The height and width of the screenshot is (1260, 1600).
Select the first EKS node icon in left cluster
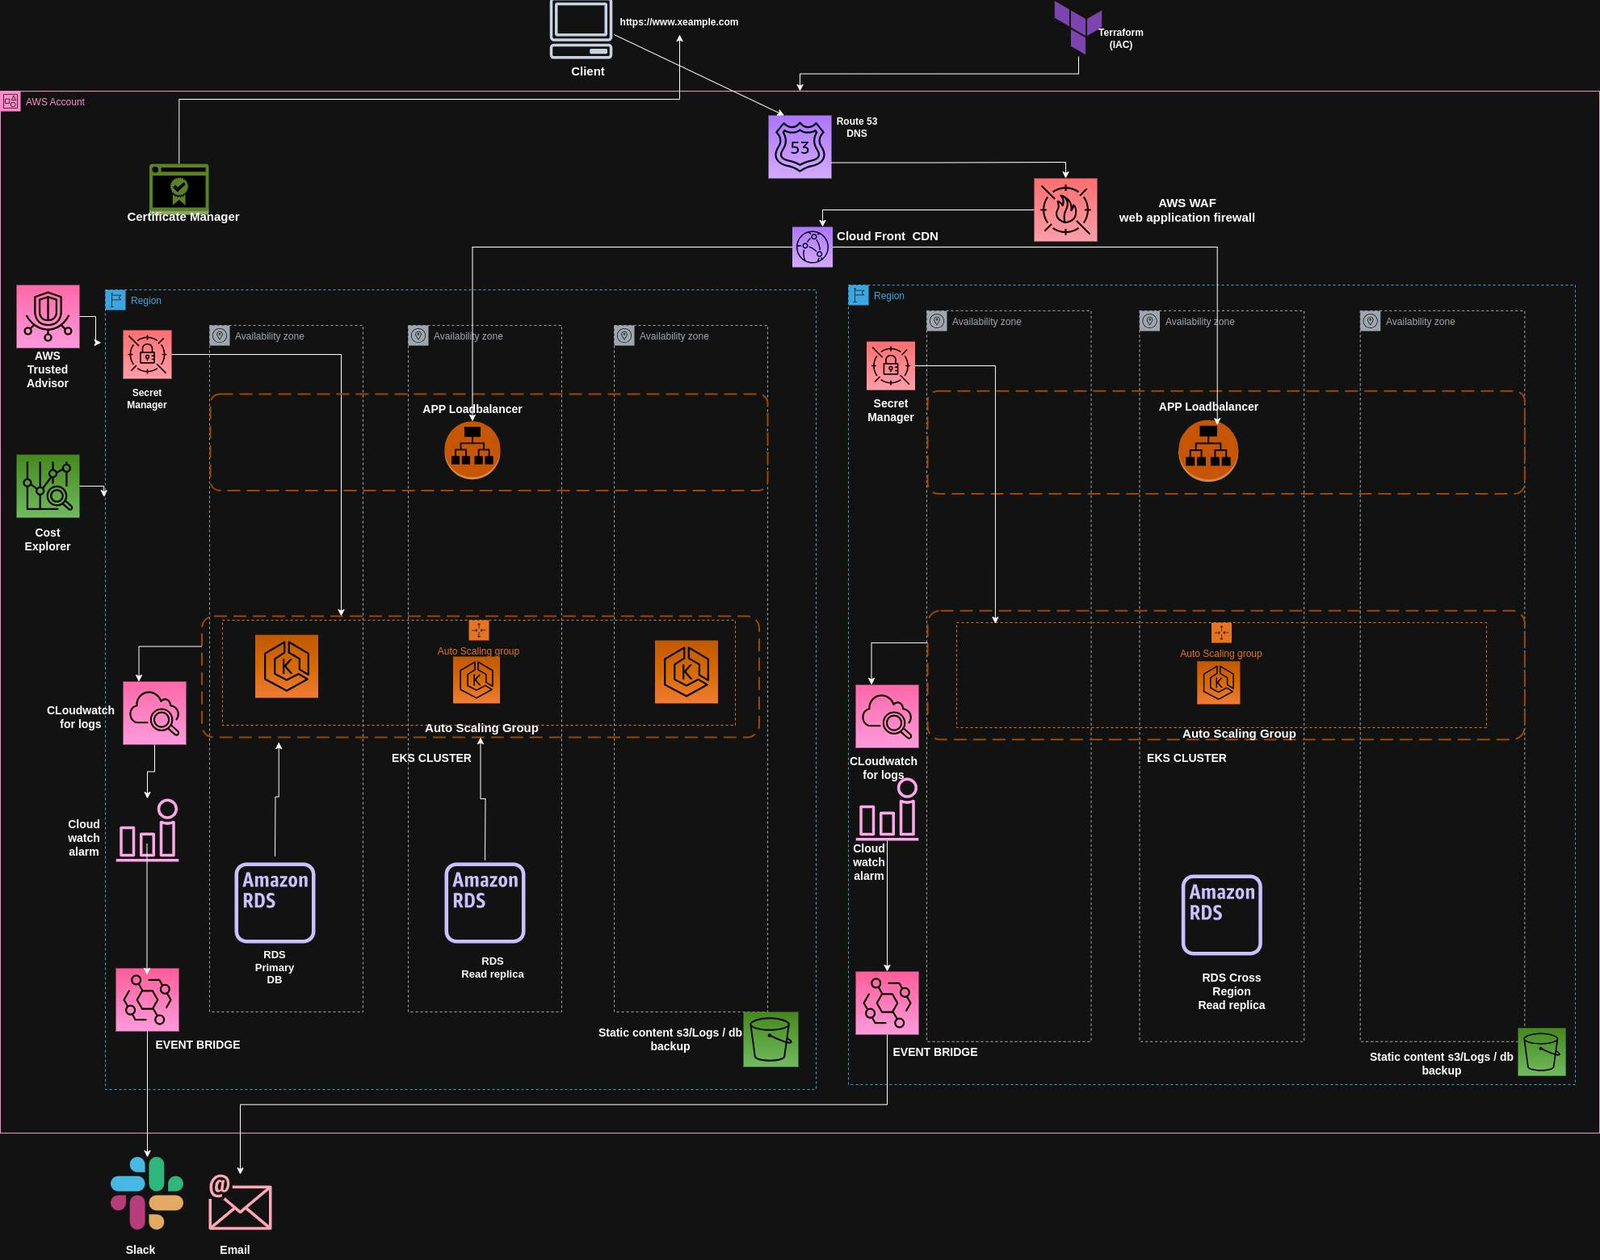point(287,666)
